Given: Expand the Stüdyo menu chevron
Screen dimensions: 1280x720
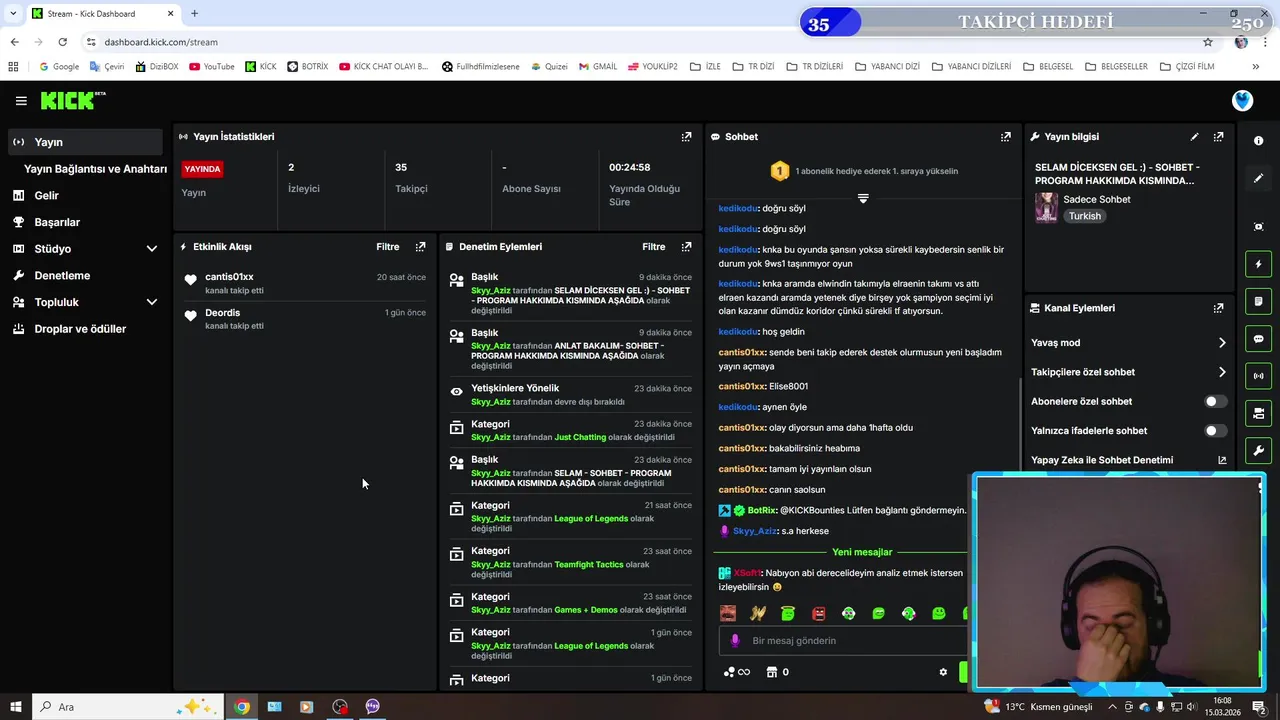Looking at the screenshot, I should pos(152,249).
